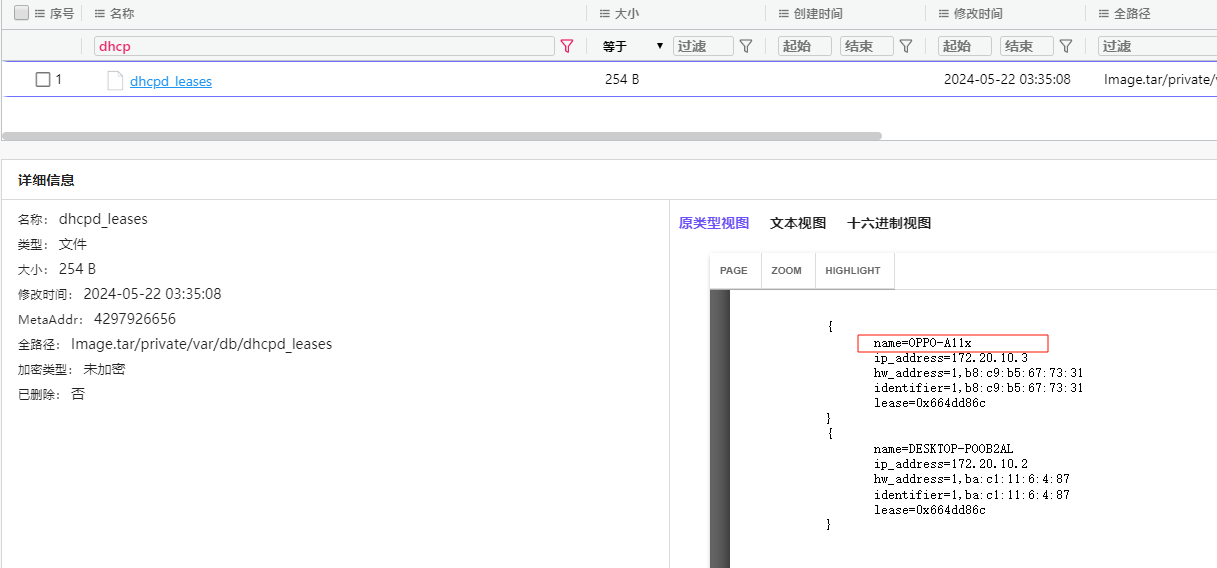Click the modification time filter funnel icon
1217x568 pixels.
[1066, 46]
